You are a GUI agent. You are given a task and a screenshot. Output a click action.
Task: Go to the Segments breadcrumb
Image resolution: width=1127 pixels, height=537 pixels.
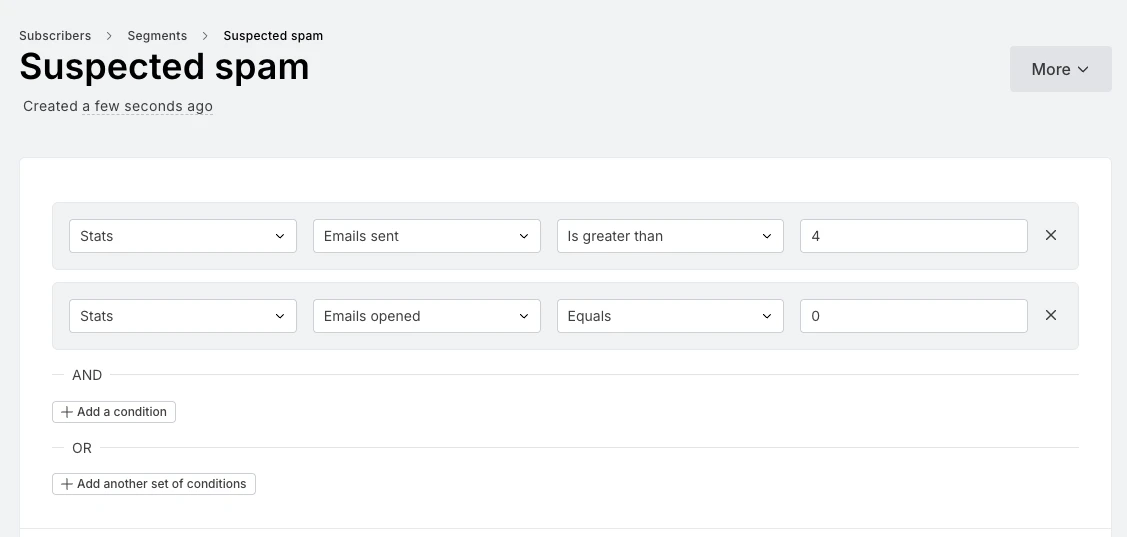click(x=157, y=36)
